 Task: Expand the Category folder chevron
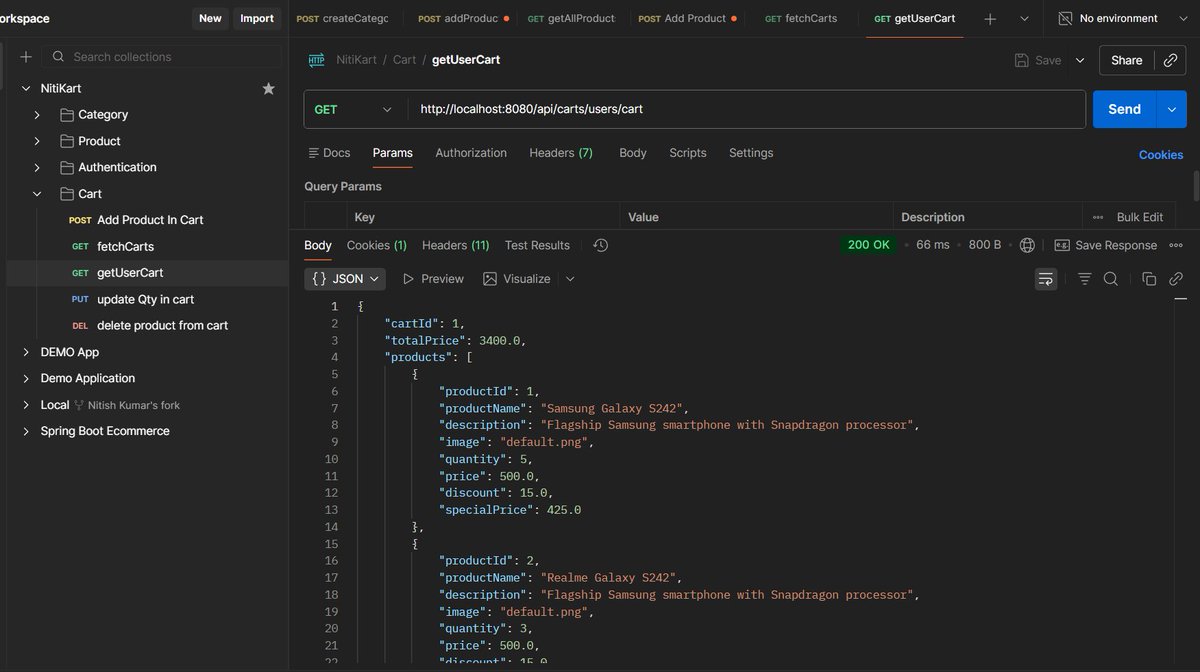coord(37,114)
